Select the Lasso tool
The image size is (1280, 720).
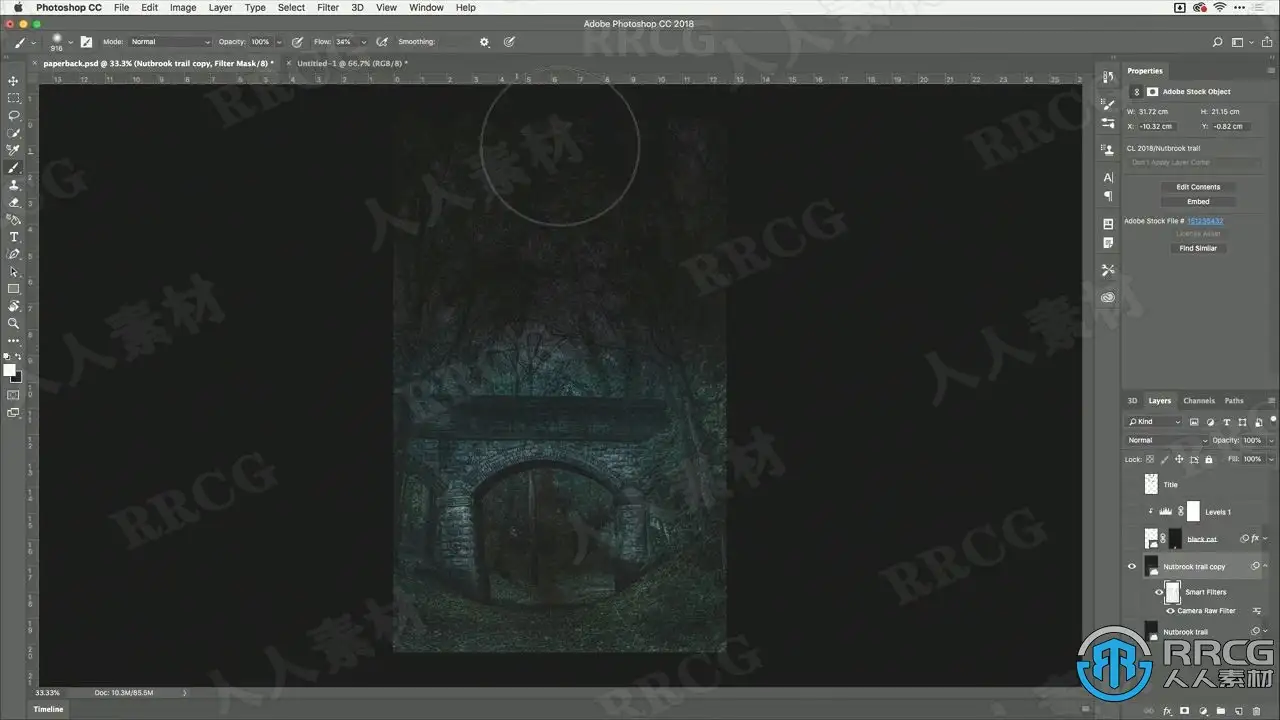click(x=14, y=115)
